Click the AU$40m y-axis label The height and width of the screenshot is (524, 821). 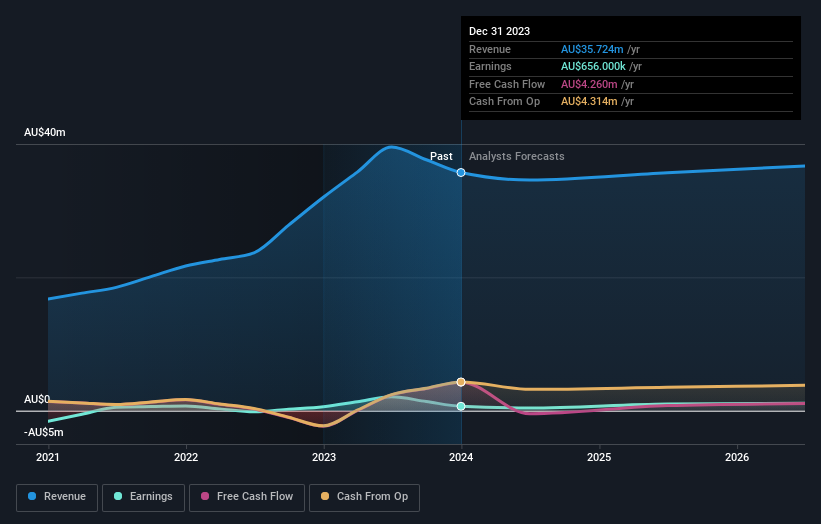(45, 132)
